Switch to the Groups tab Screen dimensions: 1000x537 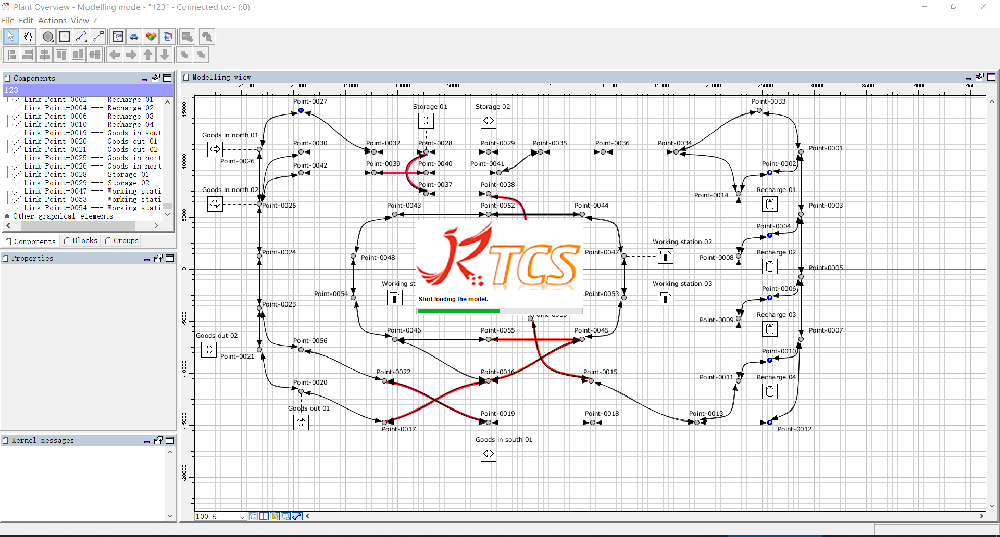[121, 240]
